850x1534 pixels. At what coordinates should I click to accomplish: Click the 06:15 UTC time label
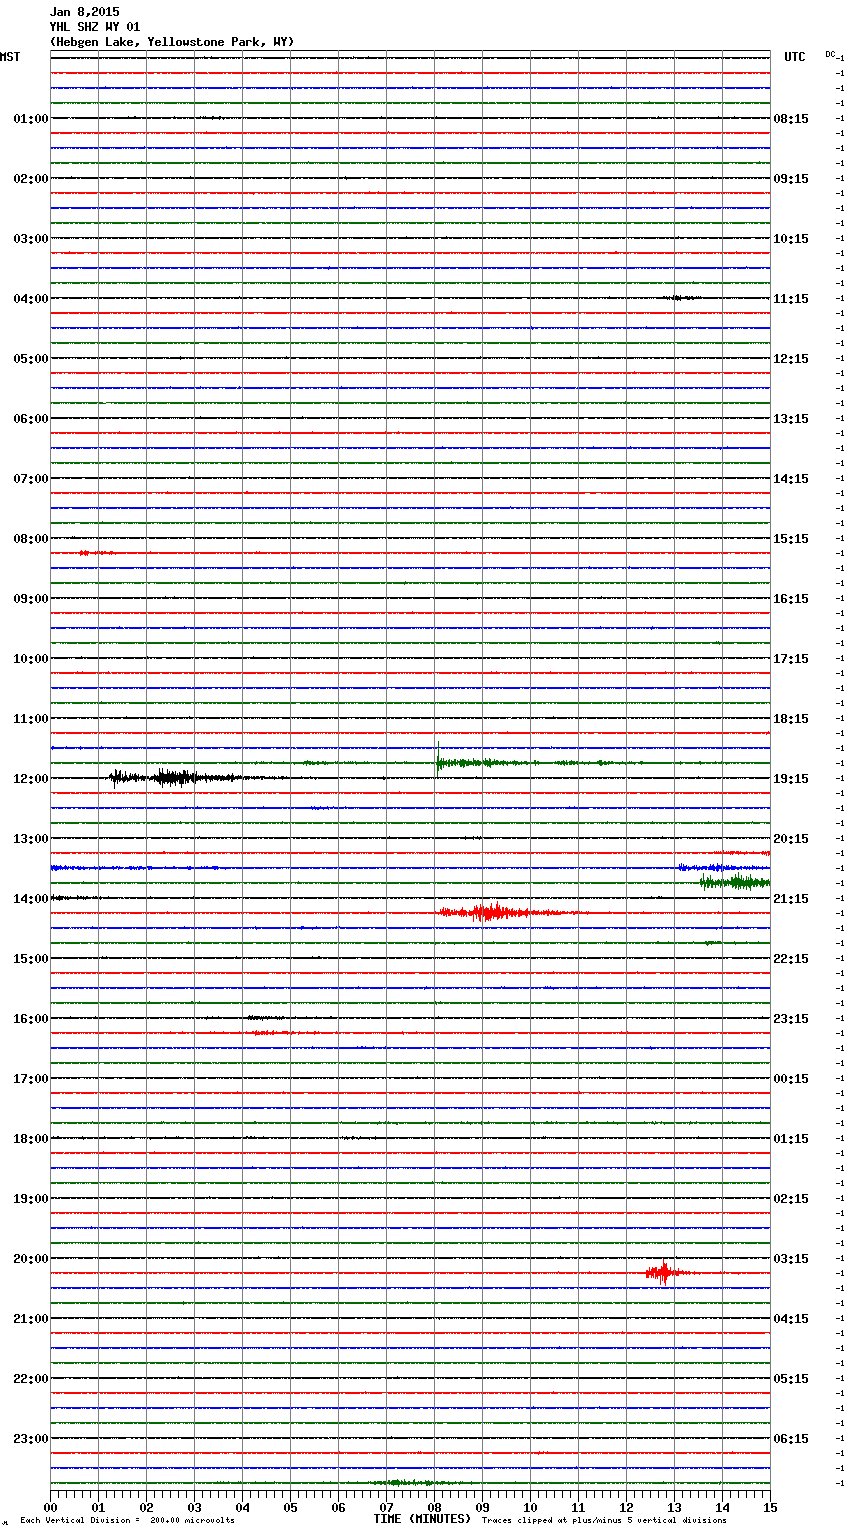tap(791, 1439)
